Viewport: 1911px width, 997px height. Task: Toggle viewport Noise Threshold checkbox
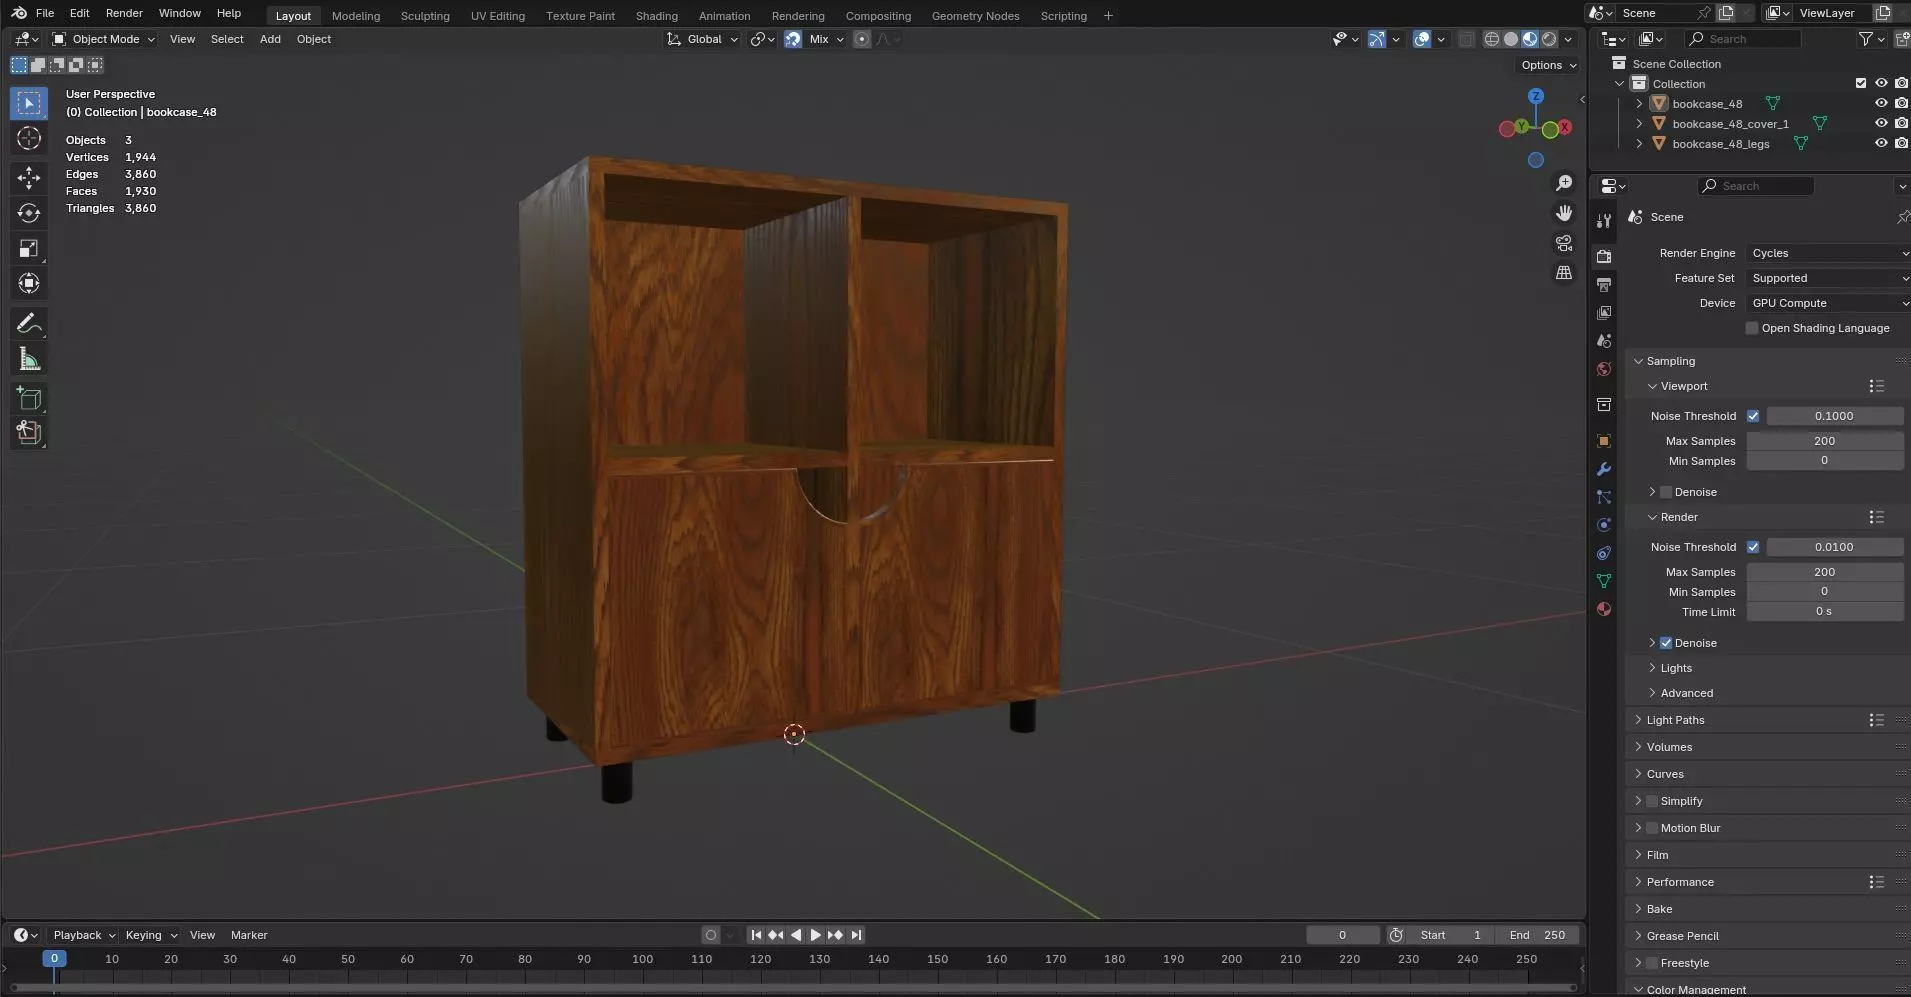(1753, 416)
